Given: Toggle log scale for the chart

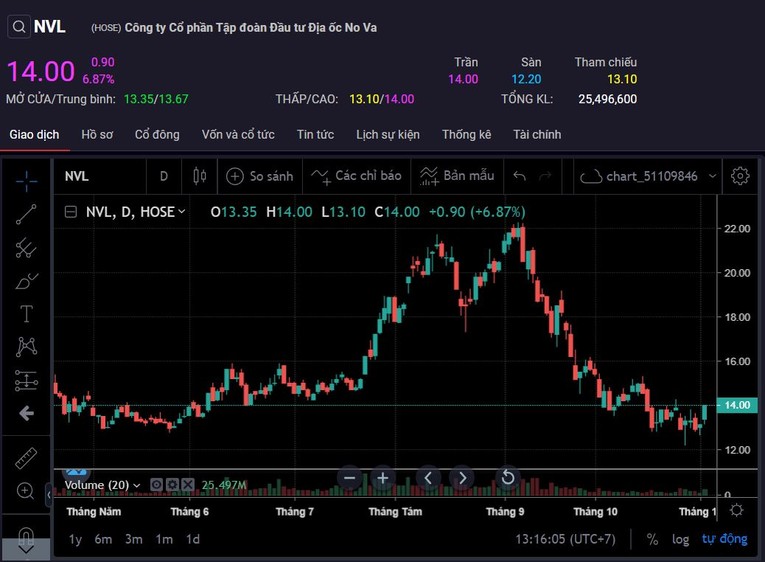Looking at the screenshot, I should (x=680, y=539).
